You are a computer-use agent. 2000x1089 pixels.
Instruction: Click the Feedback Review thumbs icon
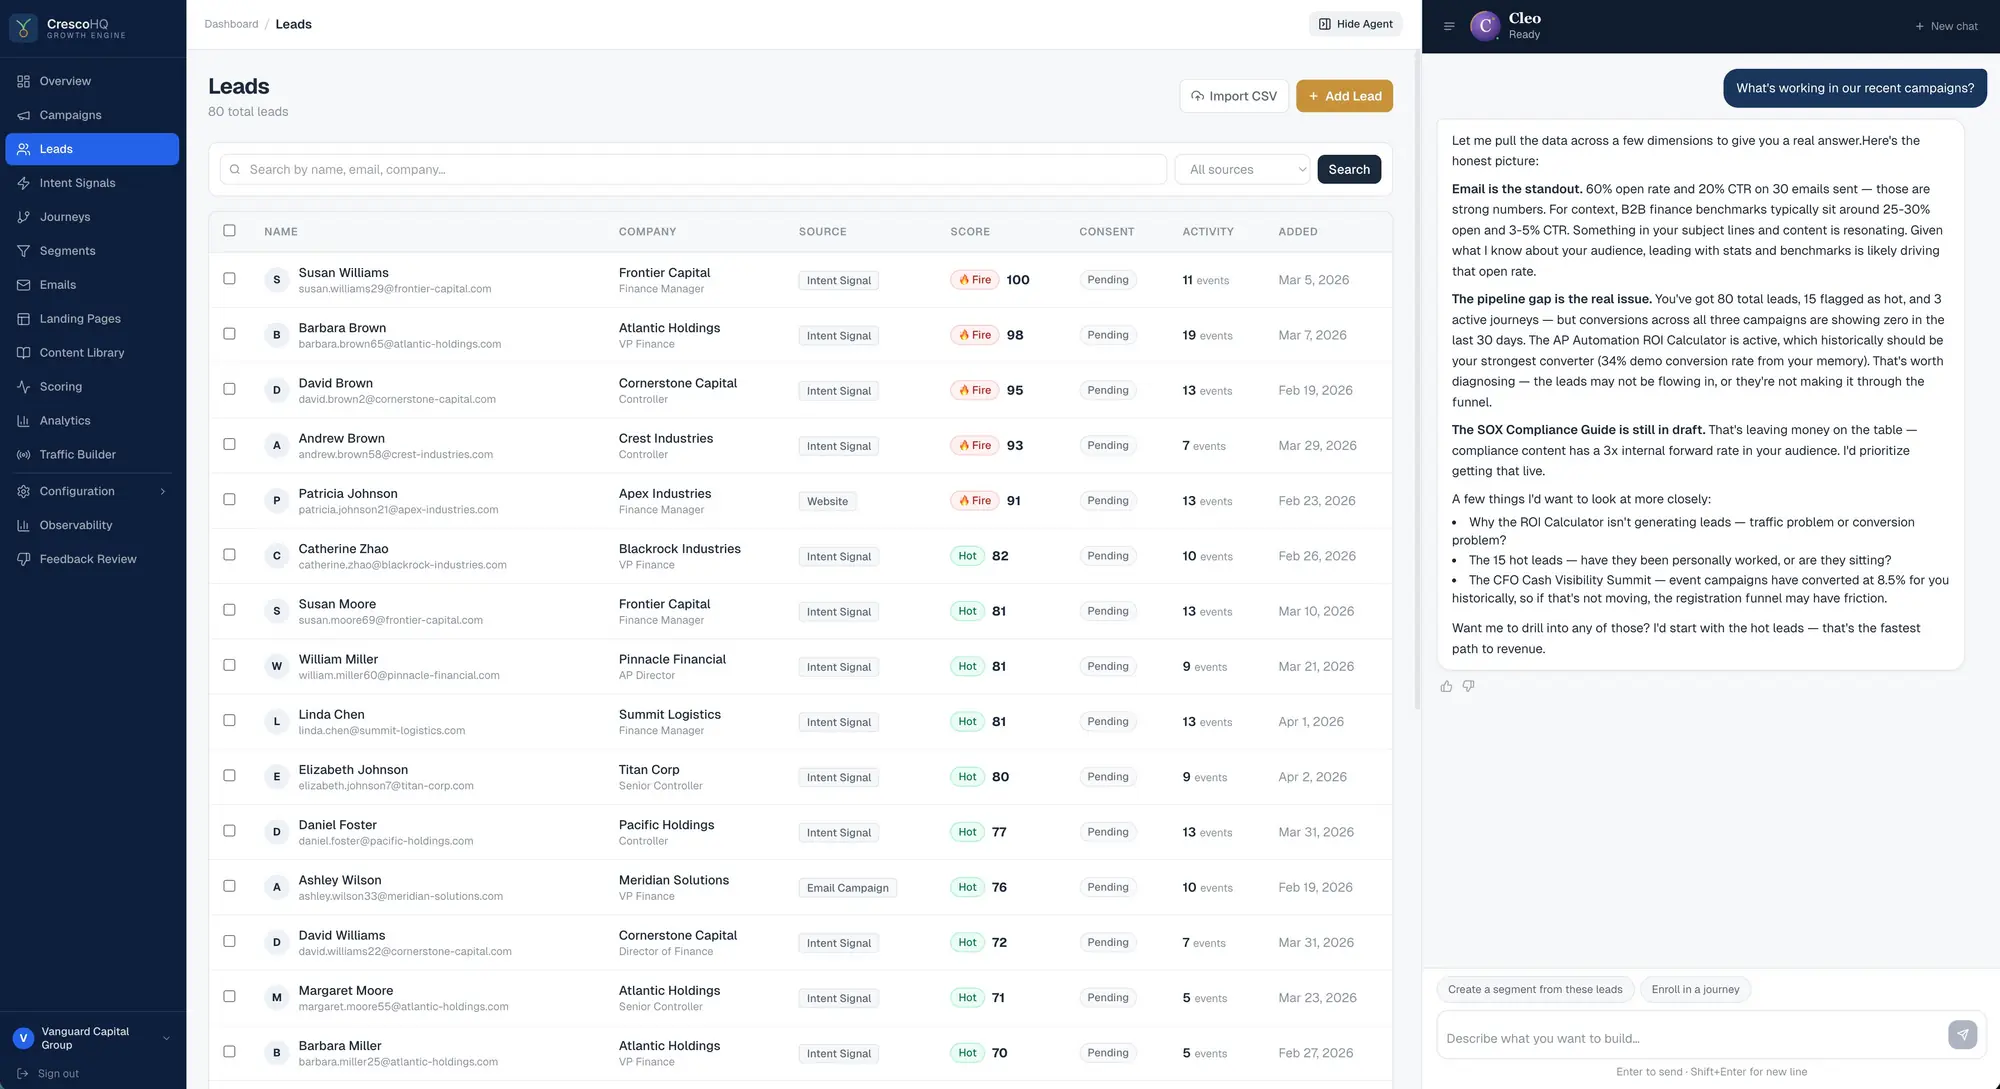point(23,559)
